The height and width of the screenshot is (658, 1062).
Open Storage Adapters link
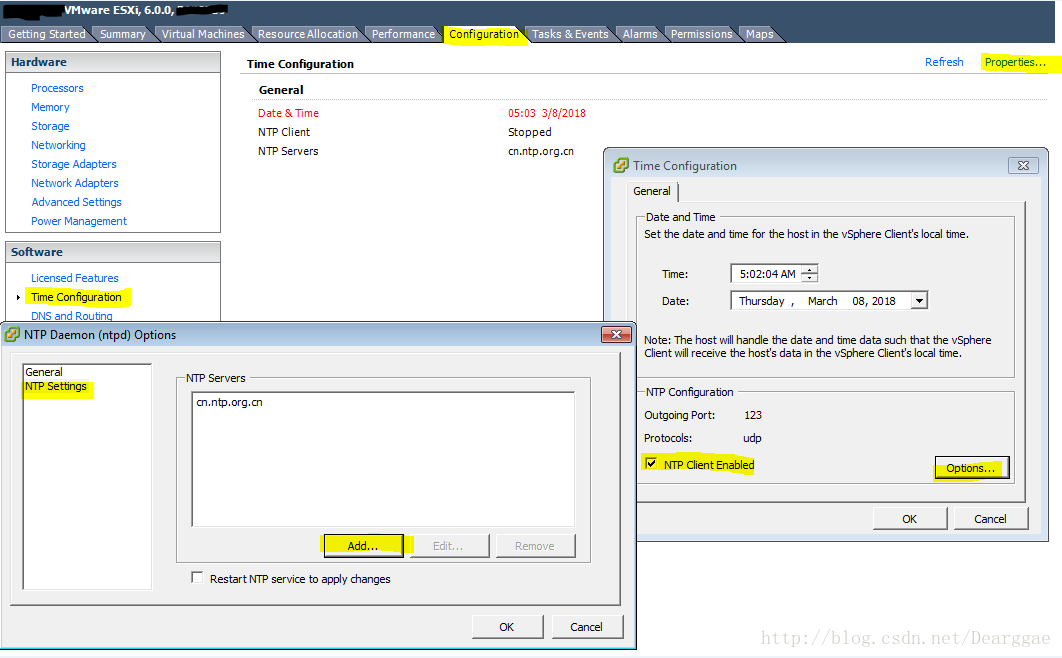click(x=74, y=164)
